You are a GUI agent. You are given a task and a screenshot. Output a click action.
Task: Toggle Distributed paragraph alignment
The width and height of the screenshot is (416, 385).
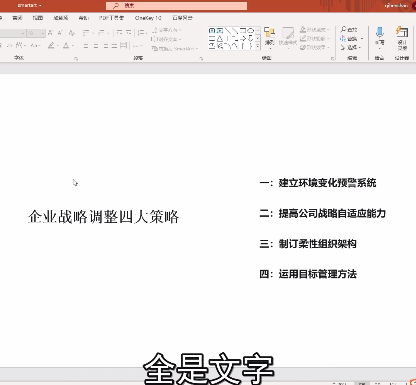pos(123,46)
